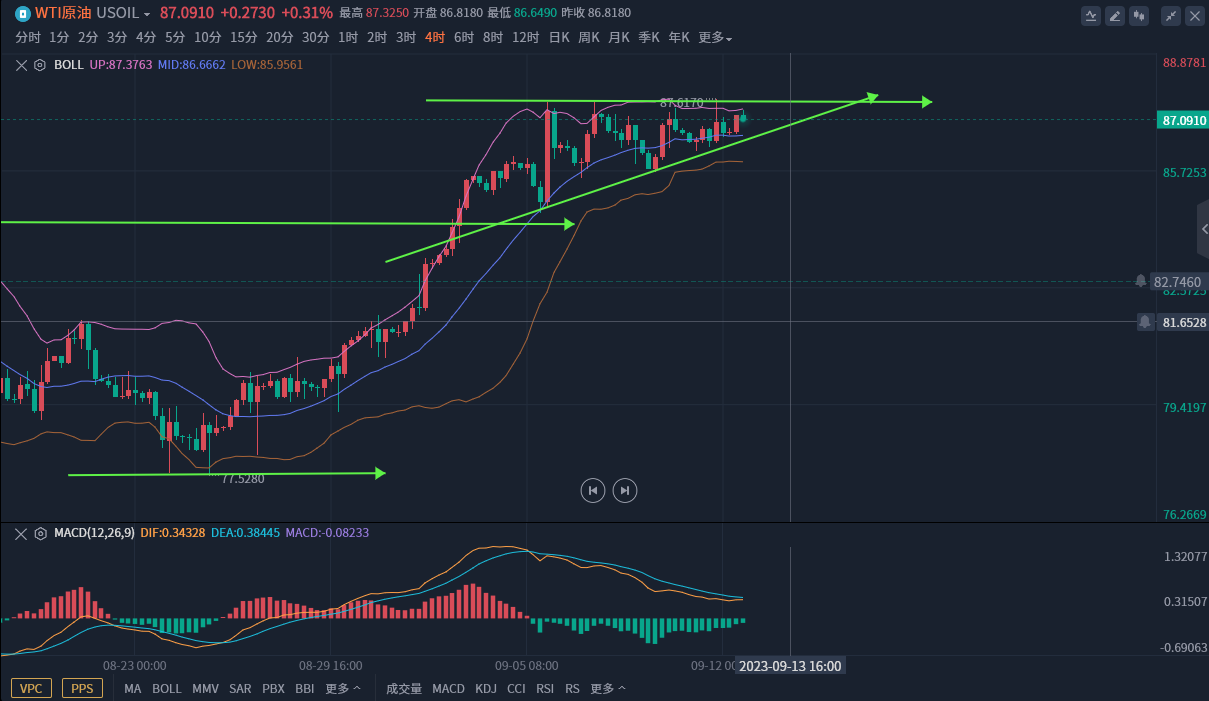Image resolution: width=1209 pixels, height=701 pixels.
Task: Switch to 2时 timeframe
Action: tap(377, 37)
